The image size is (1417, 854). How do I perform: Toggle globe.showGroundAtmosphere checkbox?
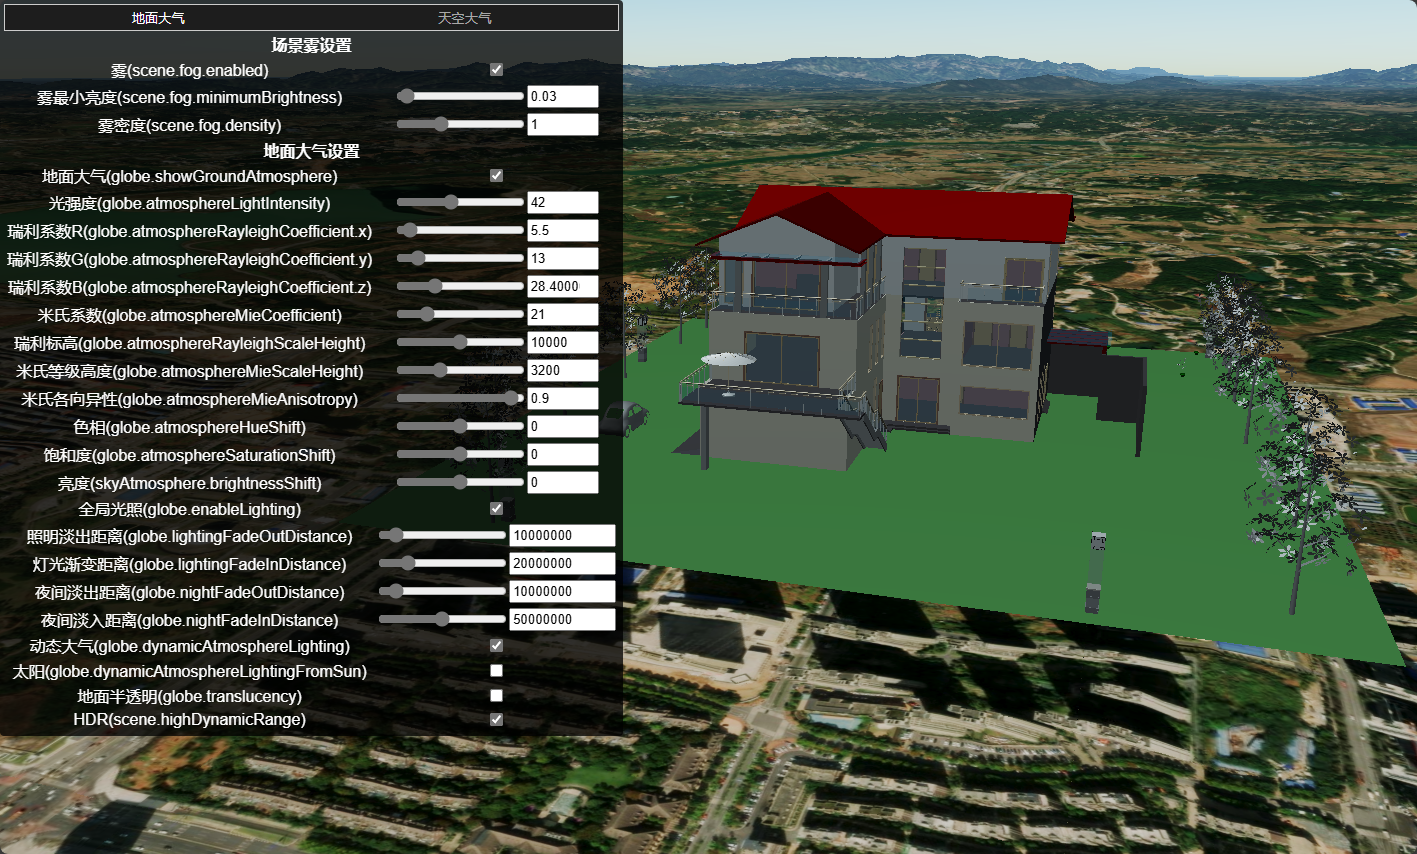(496, 176)
